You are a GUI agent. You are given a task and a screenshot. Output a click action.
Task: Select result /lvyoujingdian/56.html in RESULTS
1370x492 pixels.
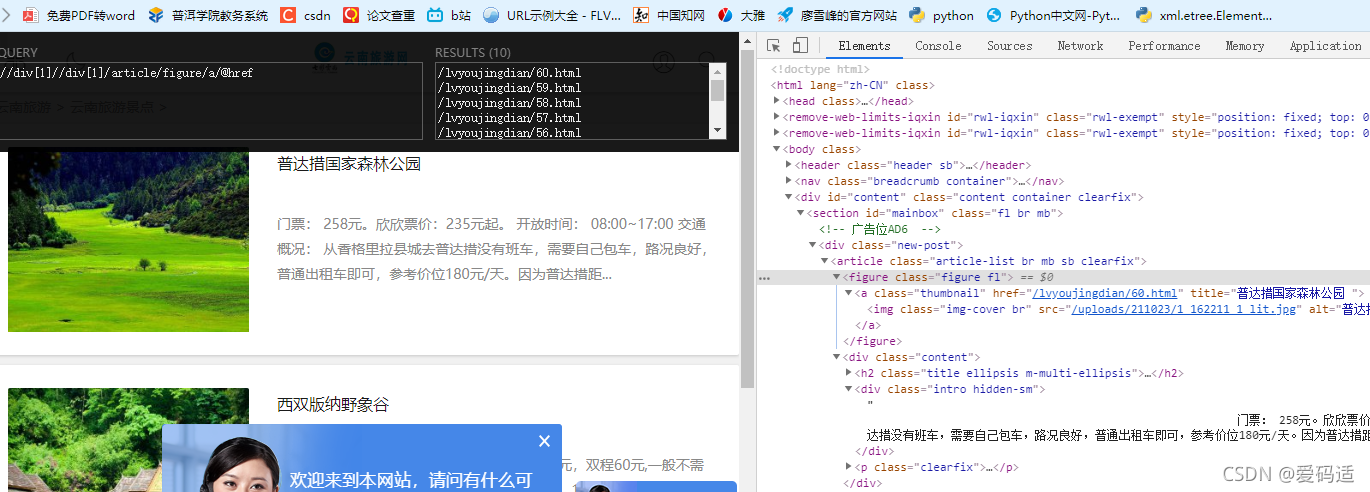coord(509,133)
